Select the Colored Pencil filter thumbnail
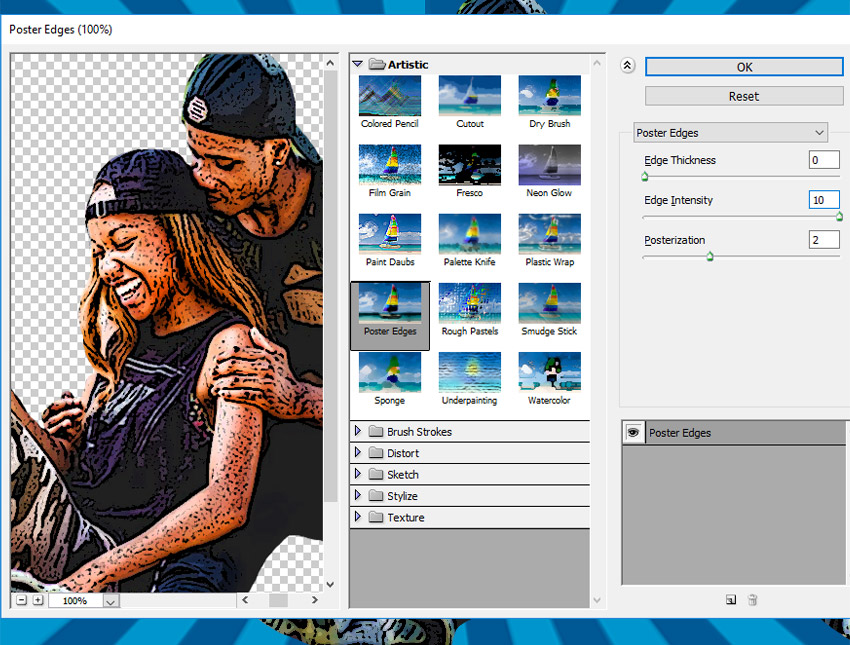850x645 pixels. [389, 97]
